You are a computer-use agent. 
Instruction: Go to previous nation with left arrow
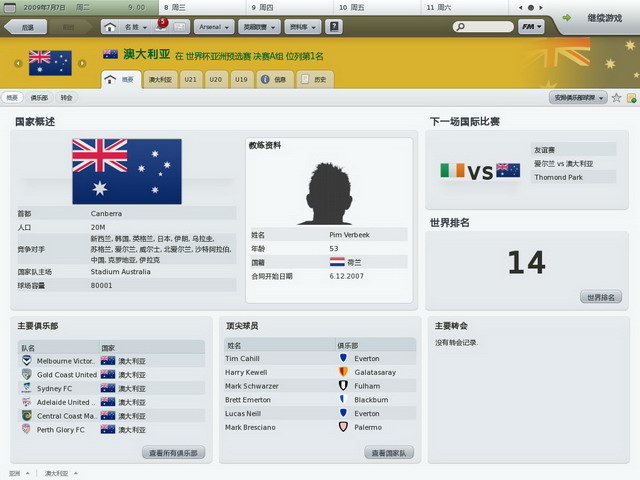17,64
